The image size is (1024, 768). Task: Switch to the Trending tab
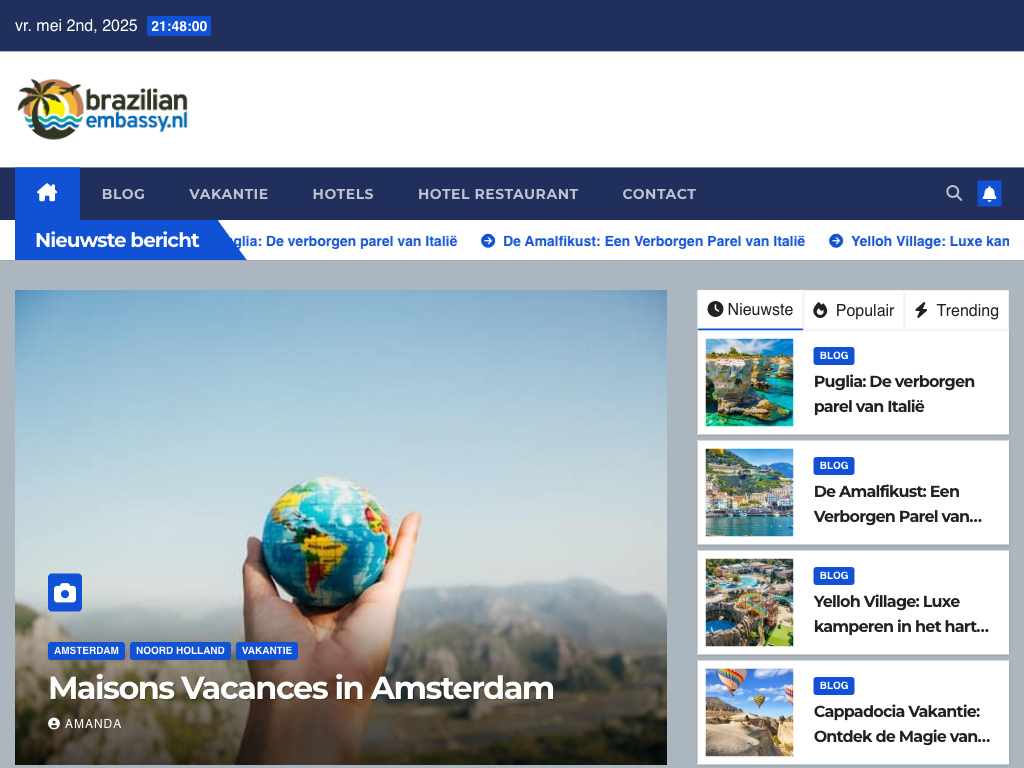coord(957,310)
